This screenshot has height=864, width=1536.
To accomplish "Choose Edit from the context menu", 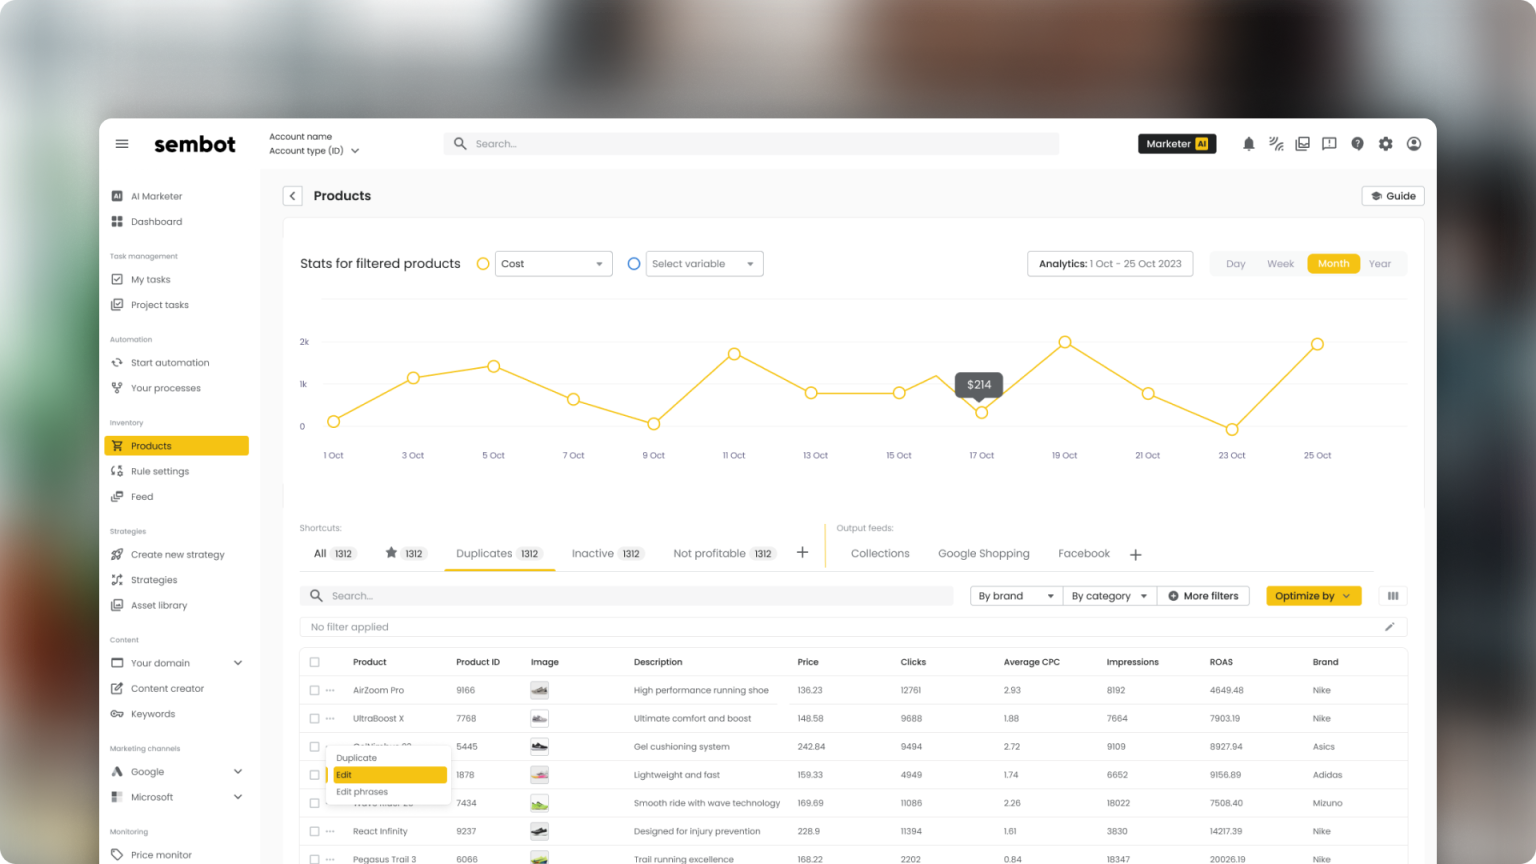I will [x=387, y=774].
